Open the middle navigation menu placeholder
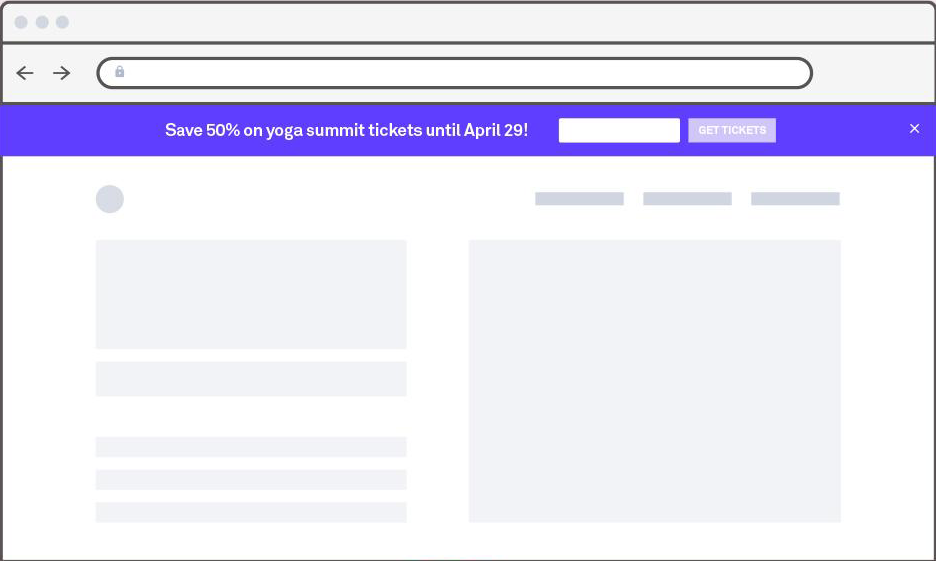The width and height of the screenshot is (936, 561). pos(687,199)
